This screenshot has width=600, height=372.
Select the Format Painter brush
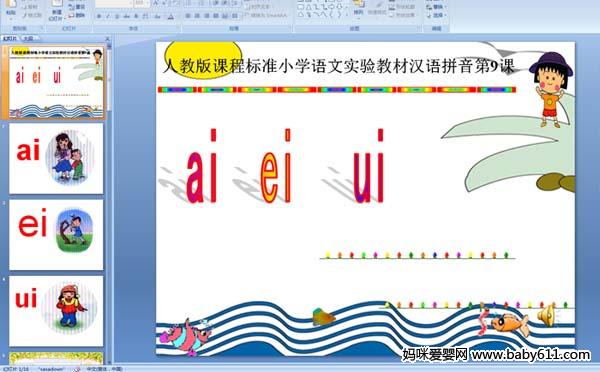32,15
